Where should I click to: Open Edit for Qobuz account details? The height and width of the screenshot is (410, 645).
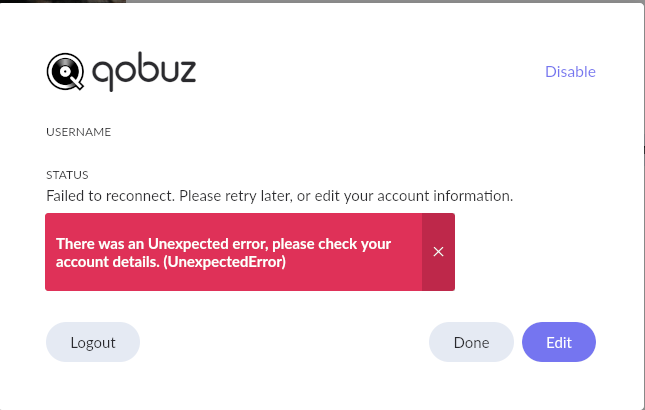(559, 342)
